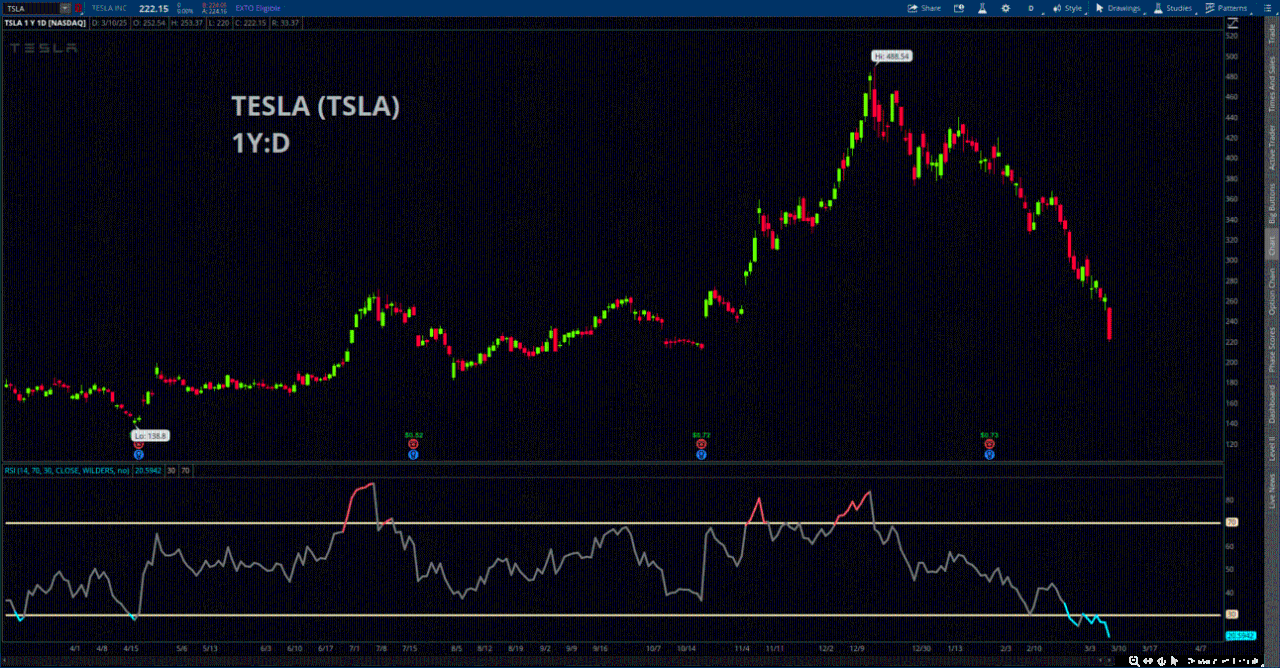
Task: Switch to the Times And Sales tab
Action: coord(1272,83)
